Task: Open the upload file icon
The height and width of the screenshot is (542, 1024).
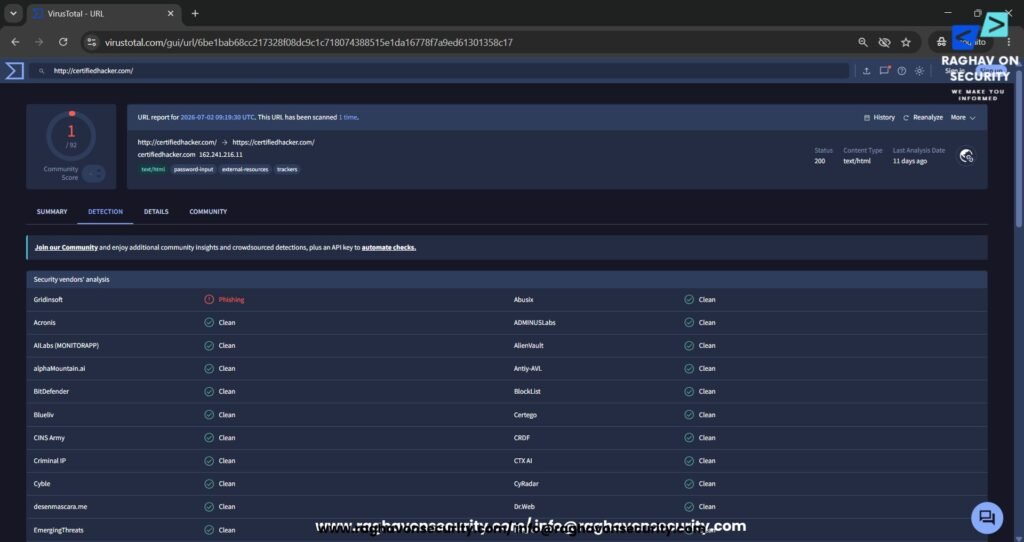Action: 867,71
